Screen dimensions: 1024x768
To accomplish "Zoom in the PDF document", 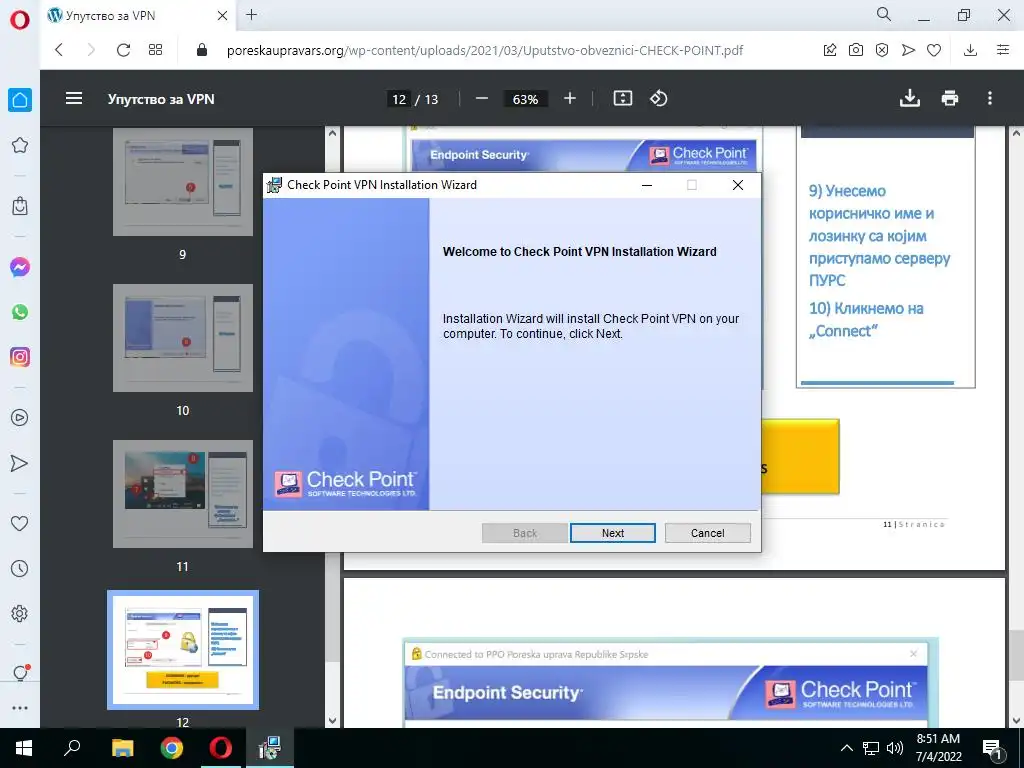I will [x=569, y=99].
